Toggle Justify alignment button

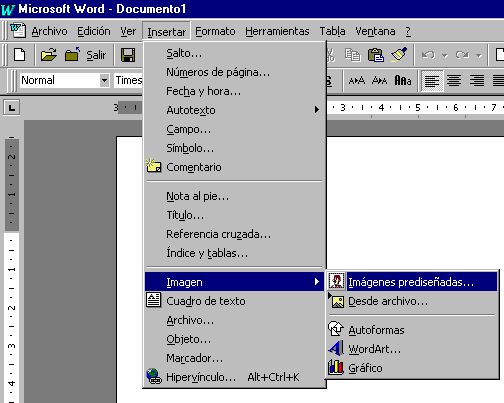tap(498, 81)
